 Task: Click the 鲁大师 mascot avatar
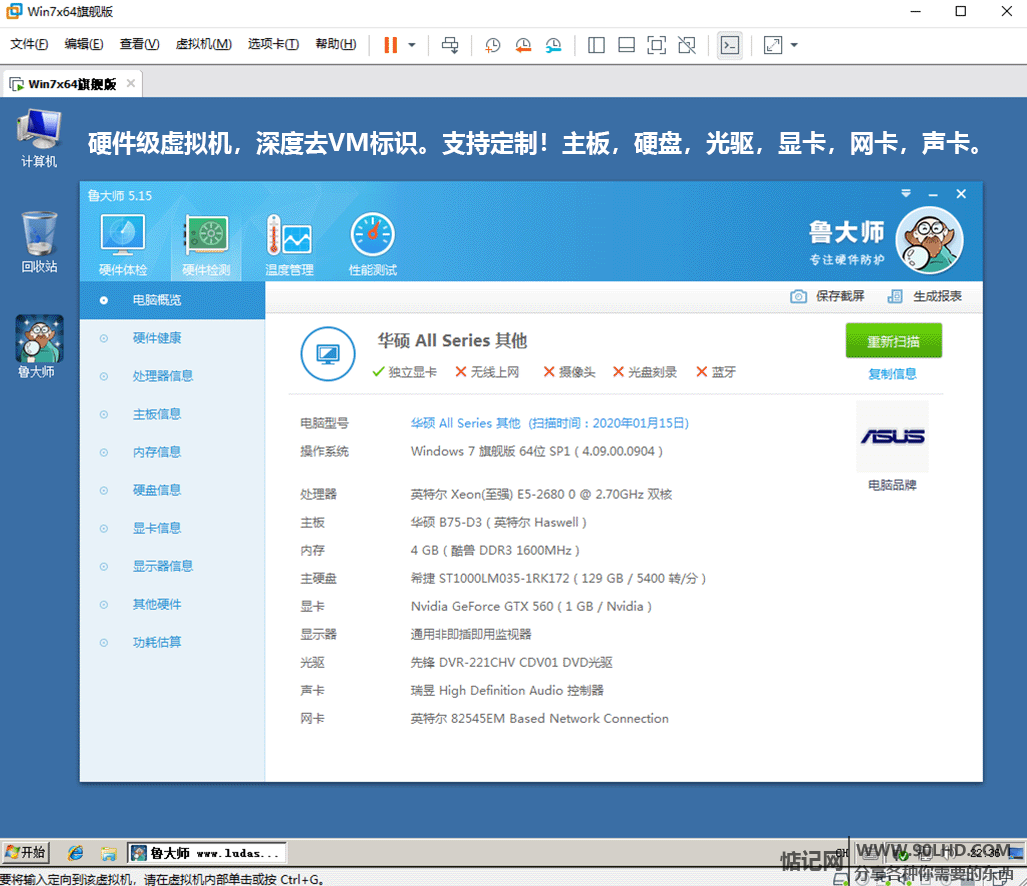[929, 240]
